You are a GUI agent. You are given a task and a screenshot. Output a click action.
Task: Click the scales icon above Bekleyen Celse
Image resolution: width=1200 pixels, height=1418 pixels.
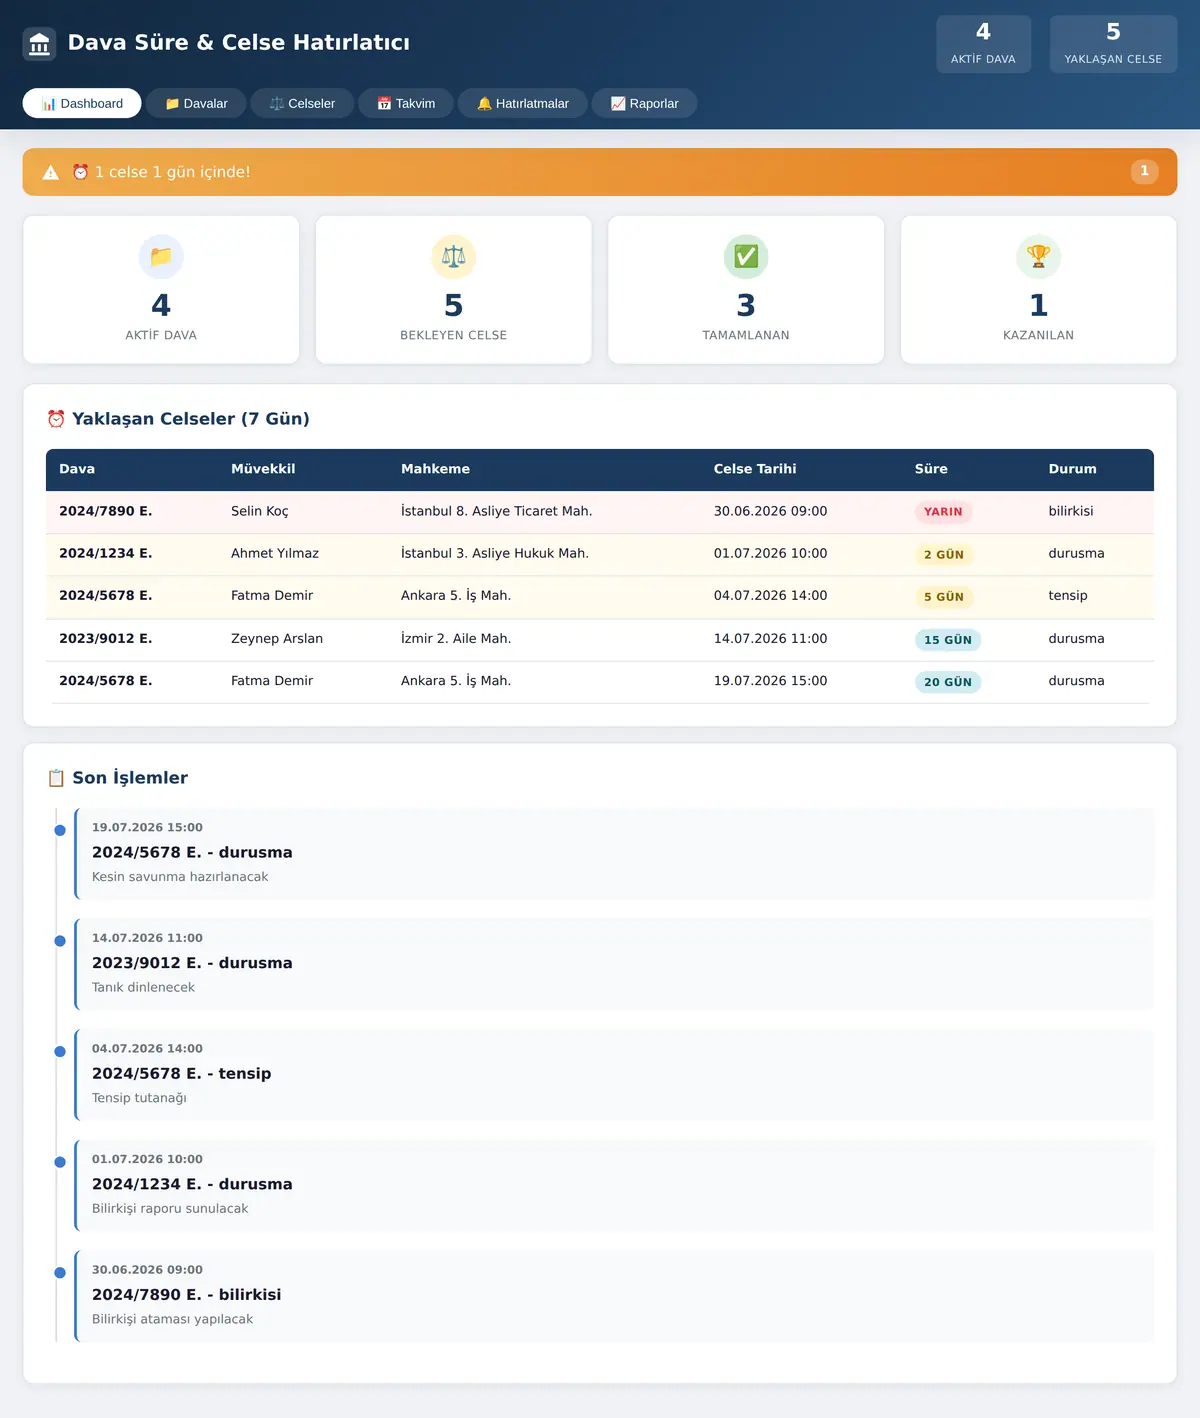pos(454,257)
